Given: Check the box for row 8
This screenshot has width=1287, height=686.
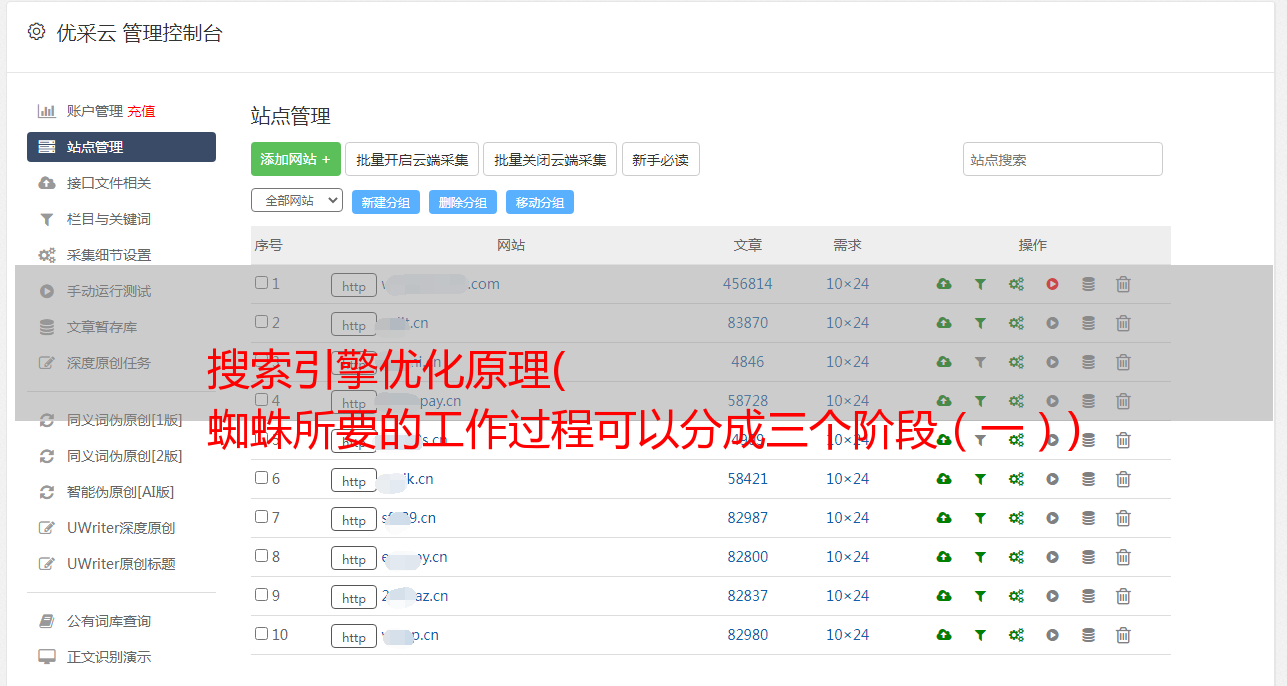Looking at the screenshot, I should pyautogui.click(x=261, y=556).
